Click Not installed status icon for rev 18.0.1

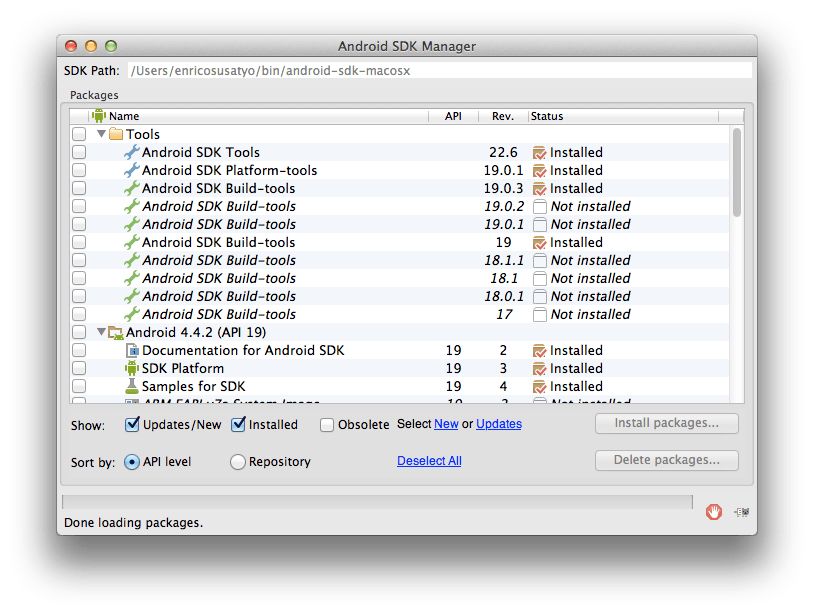tap(540, 296)
